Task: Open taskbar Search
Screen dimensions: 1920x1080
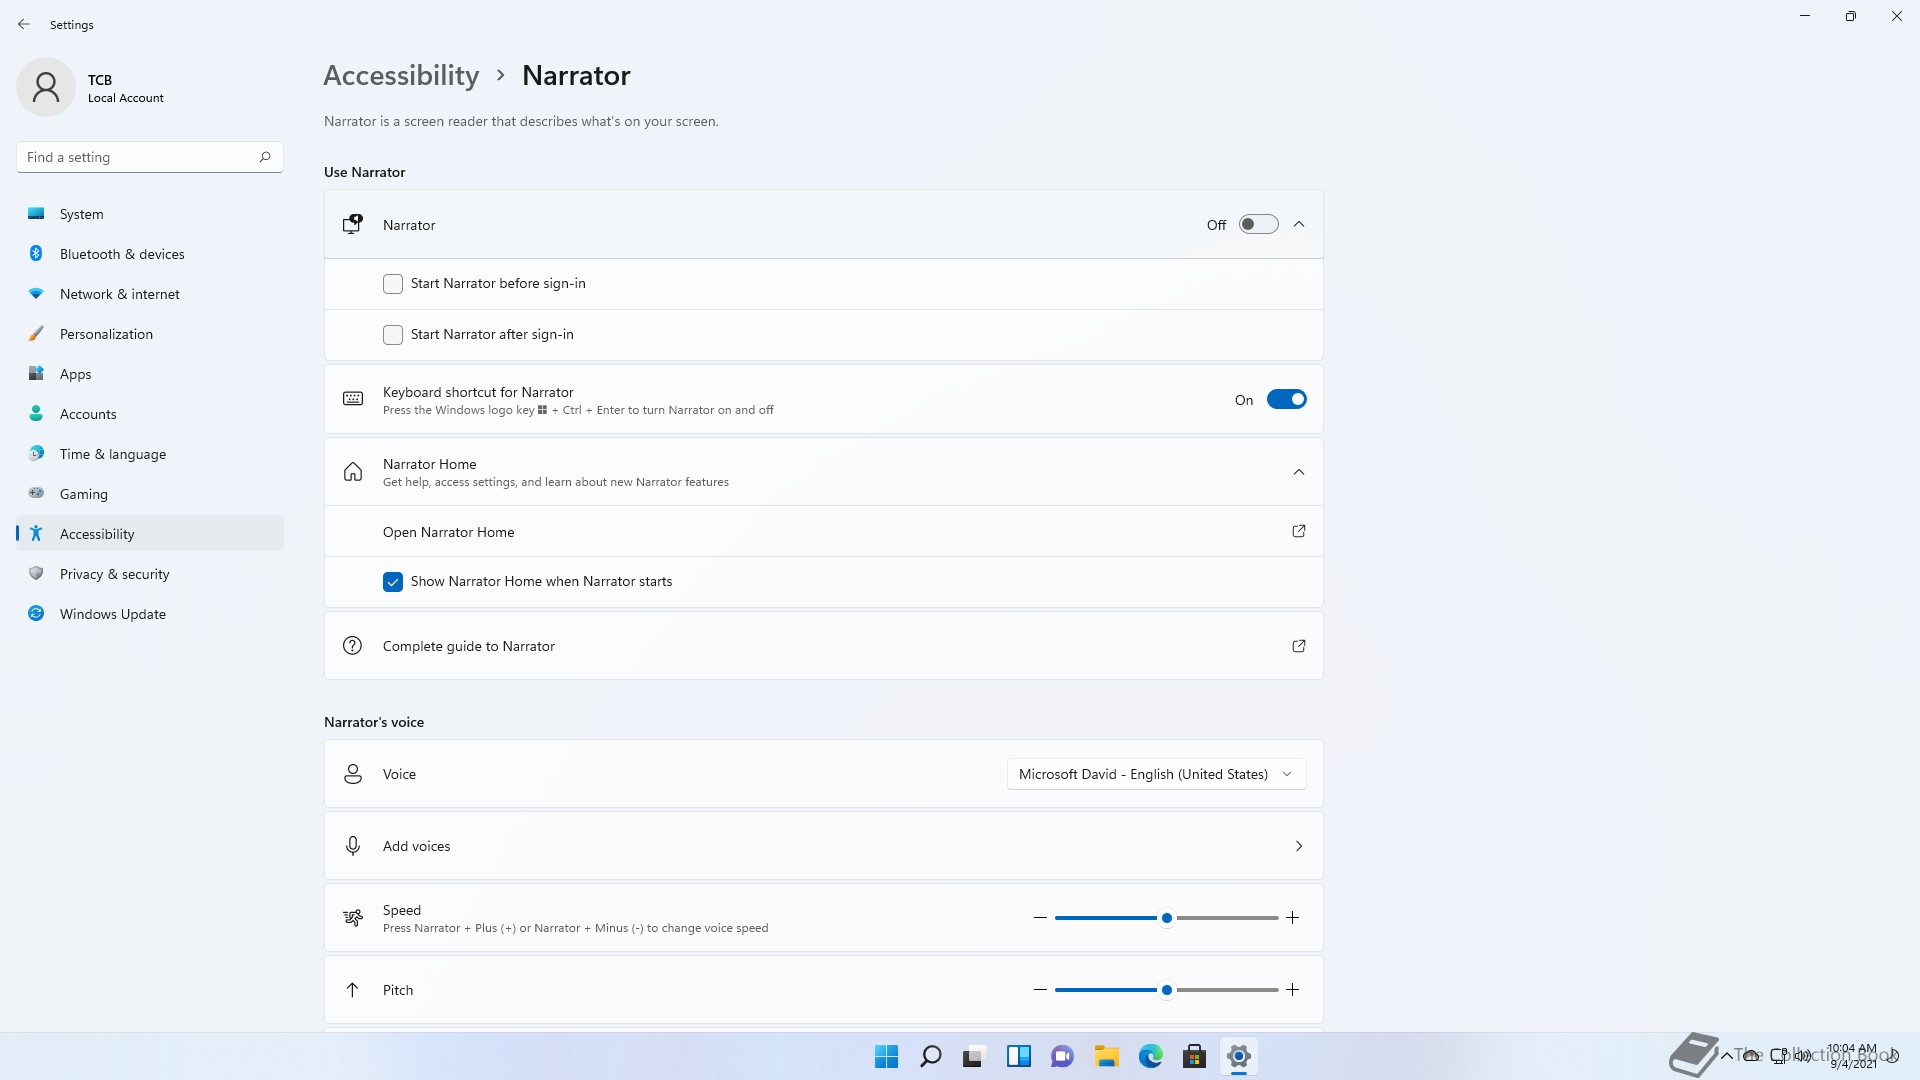Action: pos(930,1056)
